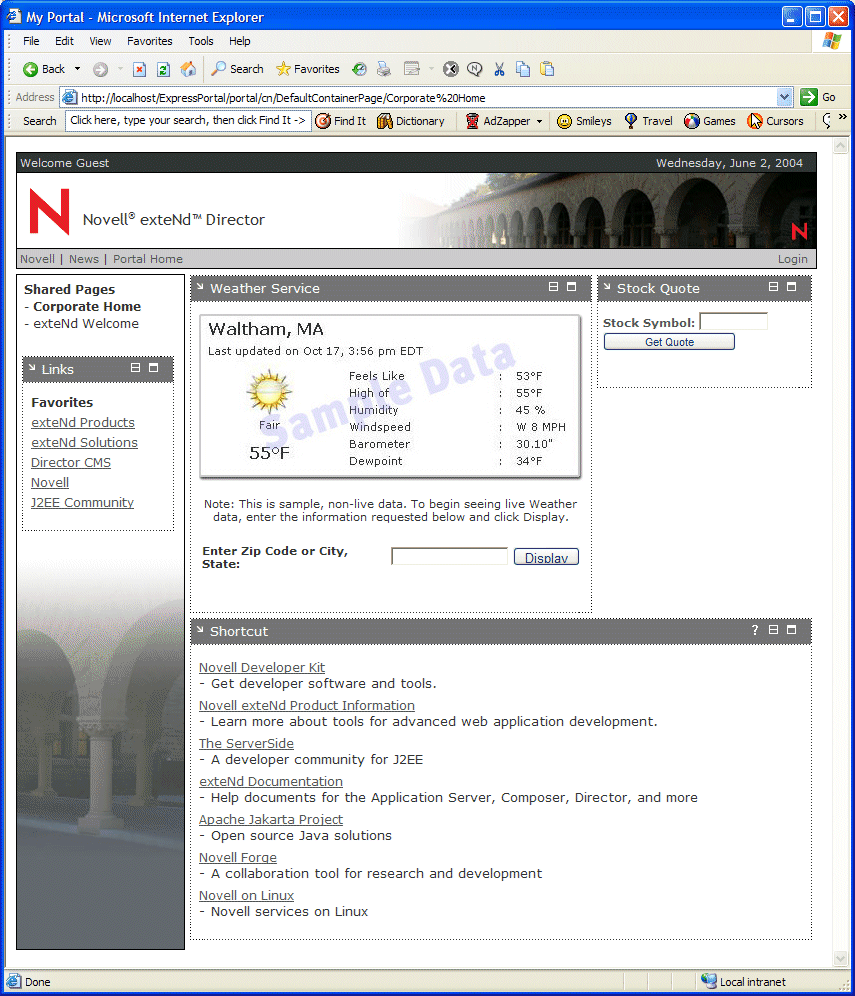
Task: Click the Media toolbar icon
Action: tap(360, 69)
